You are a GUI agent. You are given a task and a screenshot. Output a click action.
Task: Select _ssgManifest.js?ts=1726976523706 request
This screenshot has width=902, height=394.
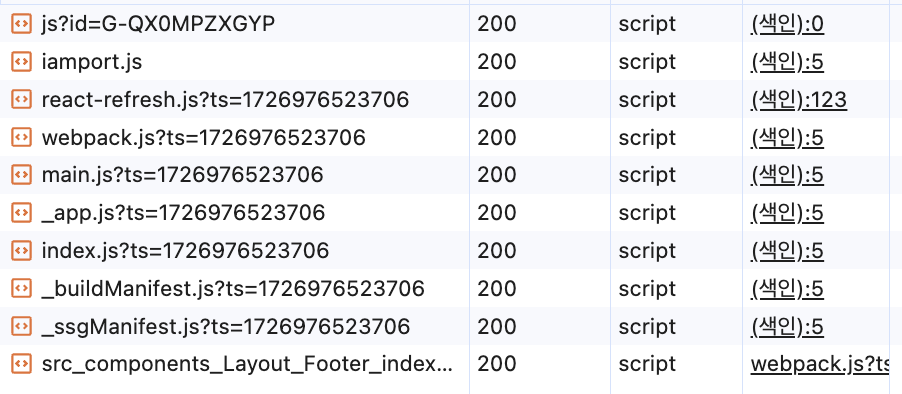(226, 327)
